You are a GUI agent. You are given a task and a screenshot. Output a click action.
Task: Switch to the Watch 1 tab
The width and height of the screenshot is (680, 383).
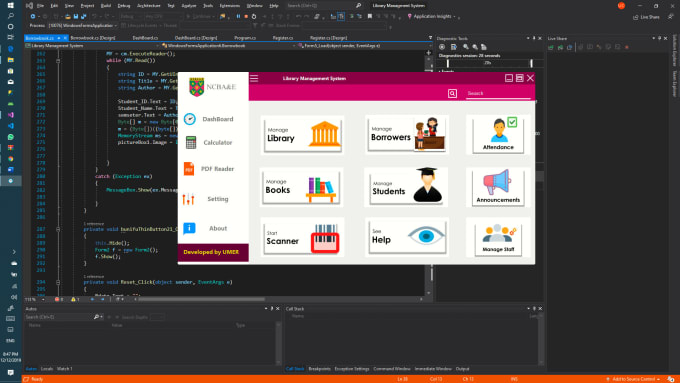[65, 369]
